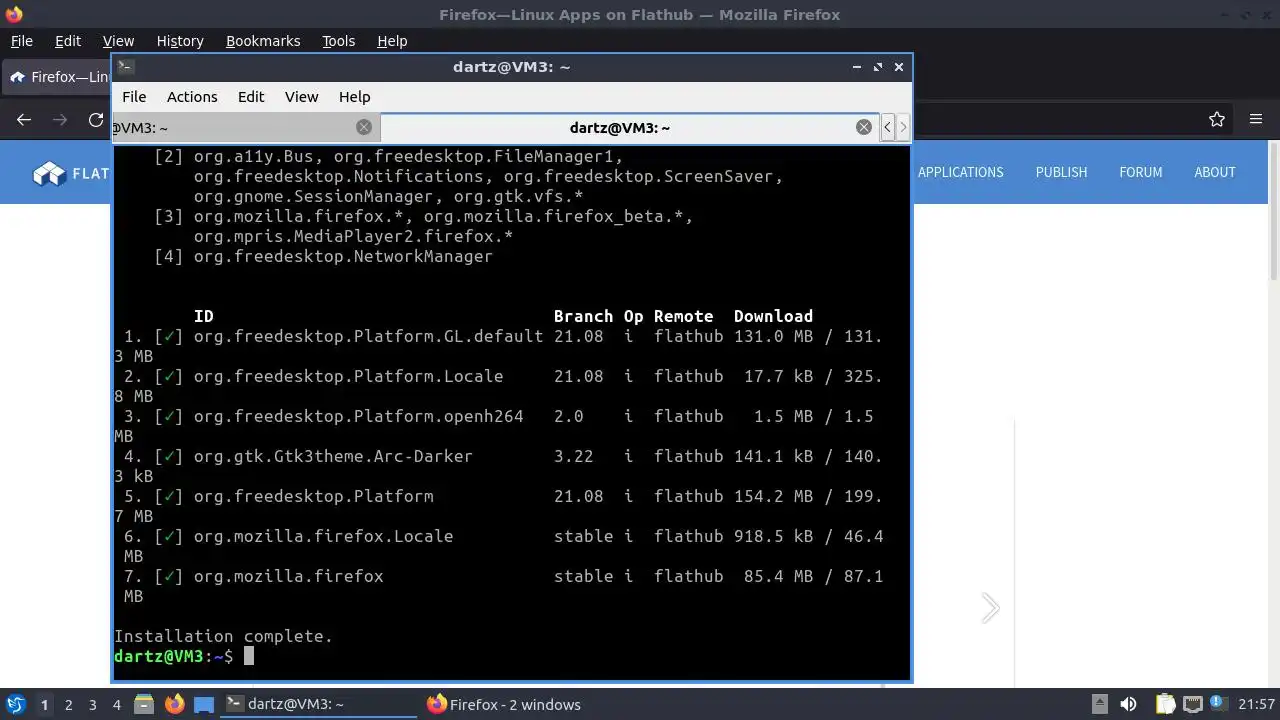
Task: Click the terminal command prompt cursor
Action: 249,656
